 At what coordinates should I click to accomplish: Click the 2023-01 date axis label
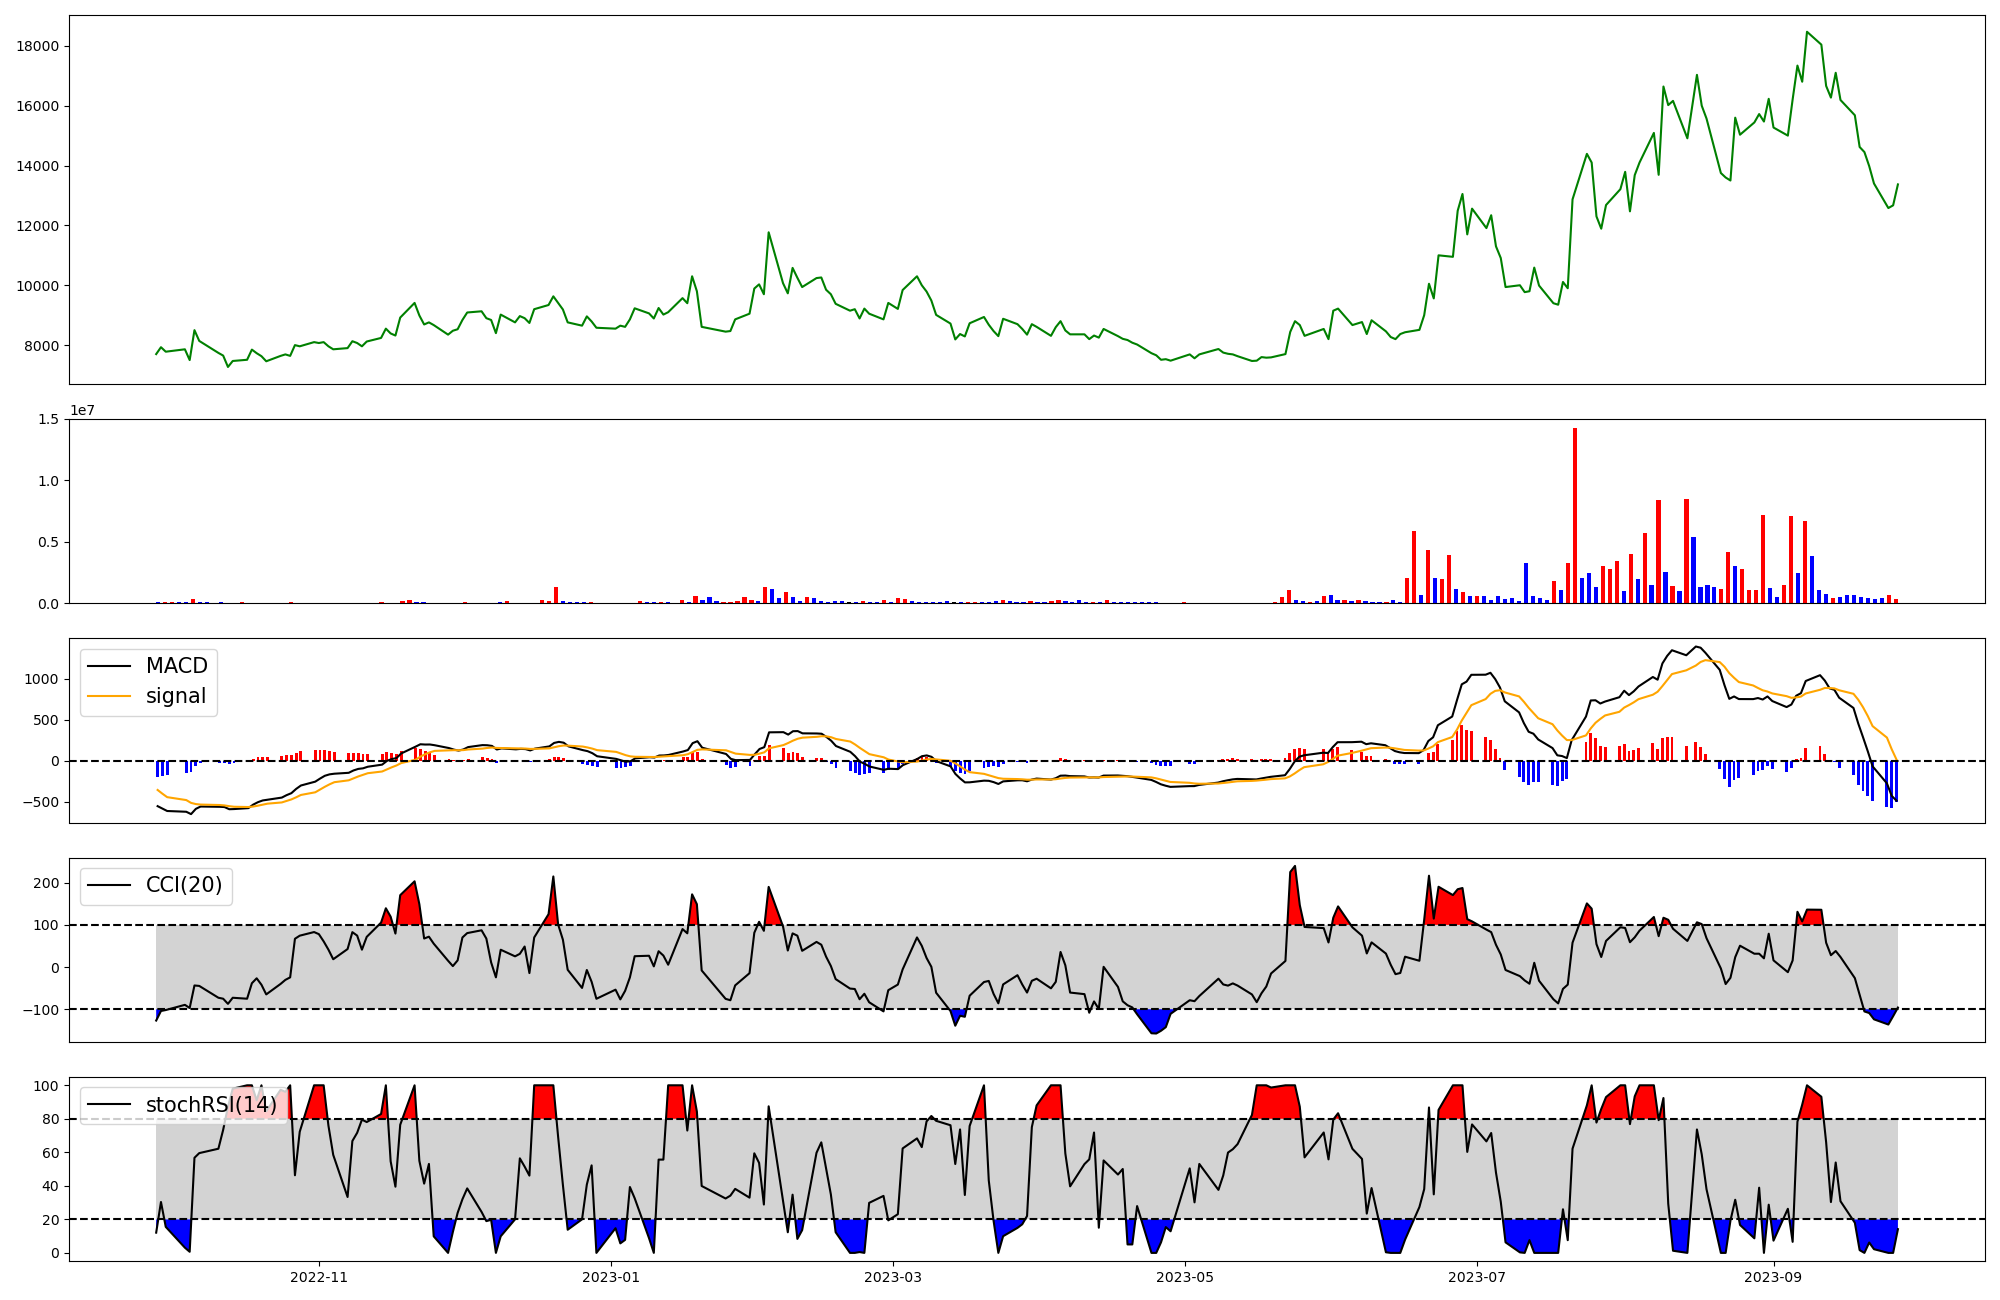tap(610, 1277)
